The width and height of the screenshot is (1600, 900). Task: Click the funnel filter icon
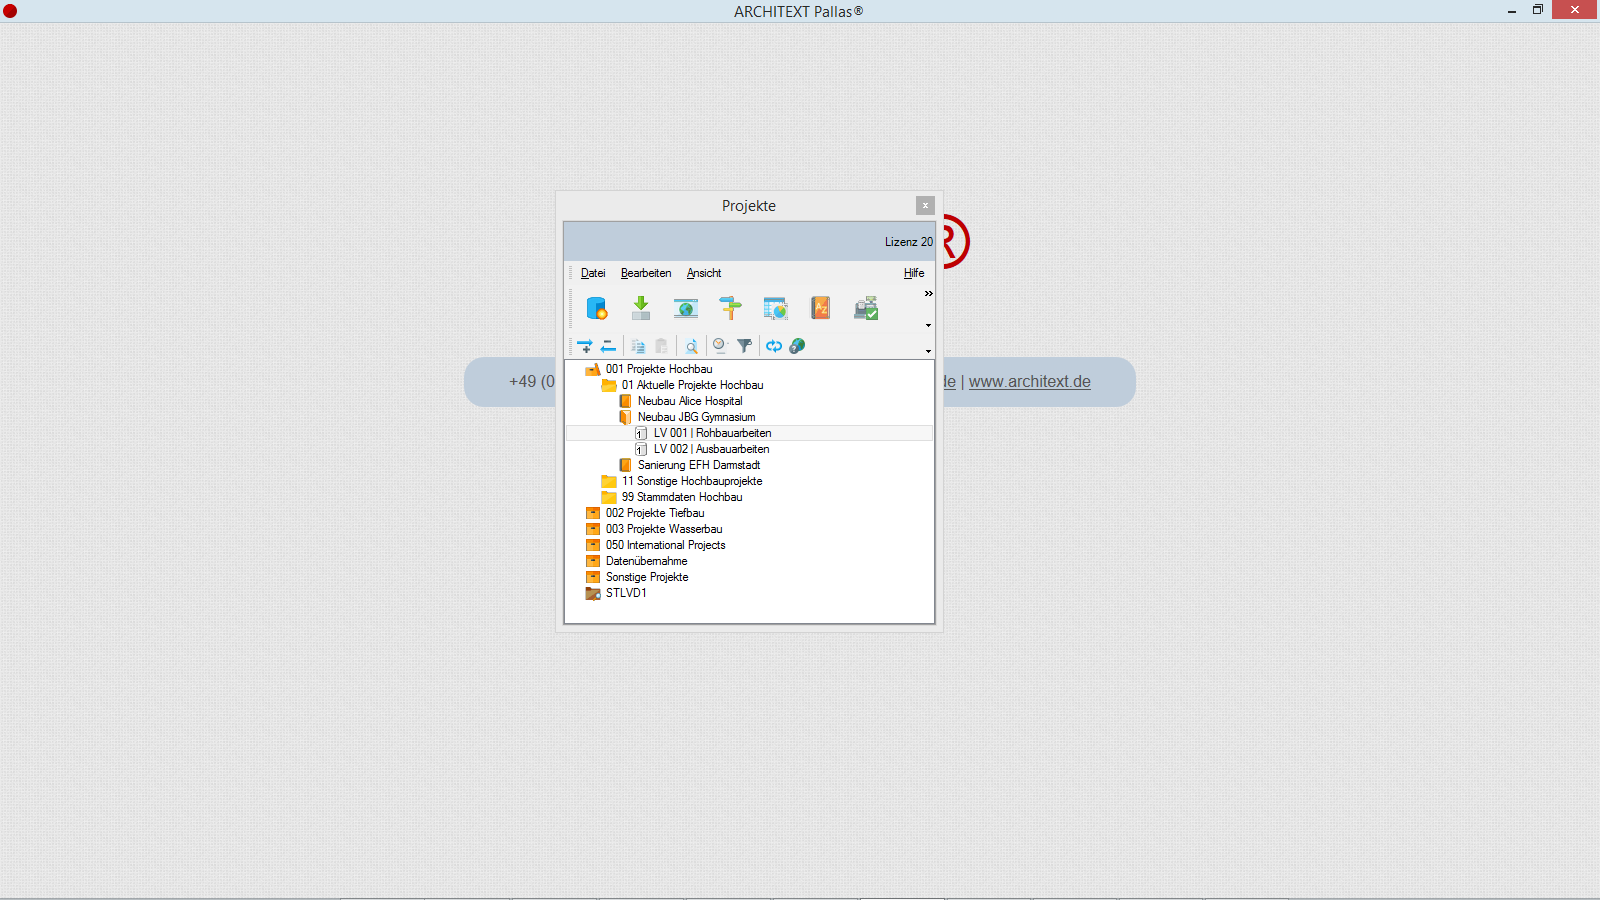pyautogui.click(x=744, y=346)
